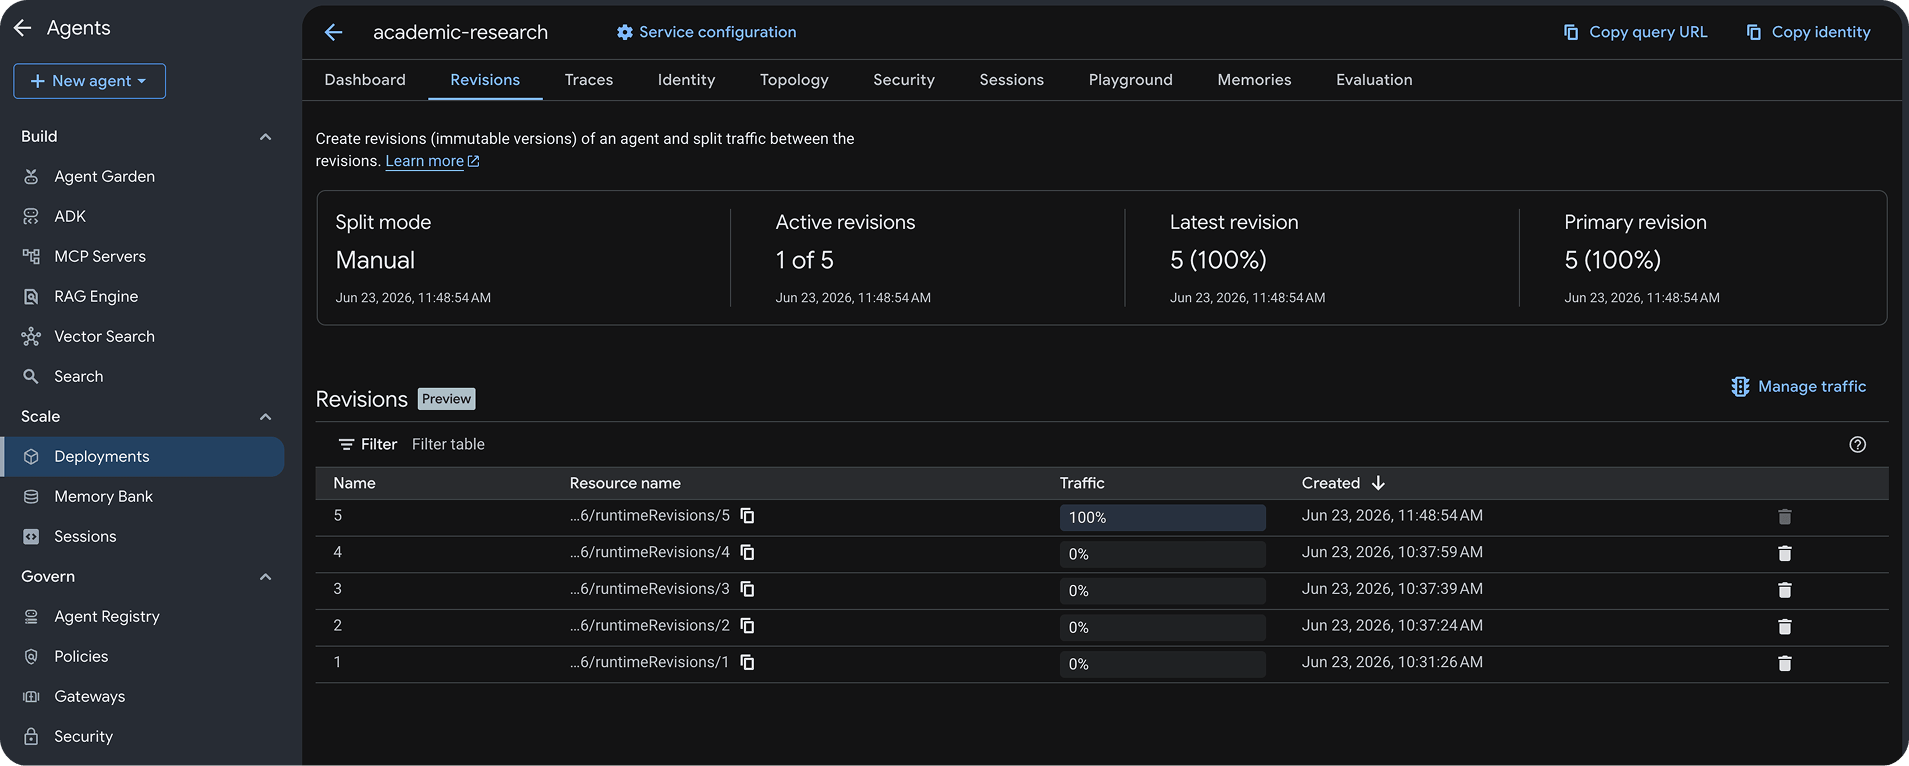Switch to the Playground tab
This screenshot has height=766, width=1909.
[x=1131, y=80]
